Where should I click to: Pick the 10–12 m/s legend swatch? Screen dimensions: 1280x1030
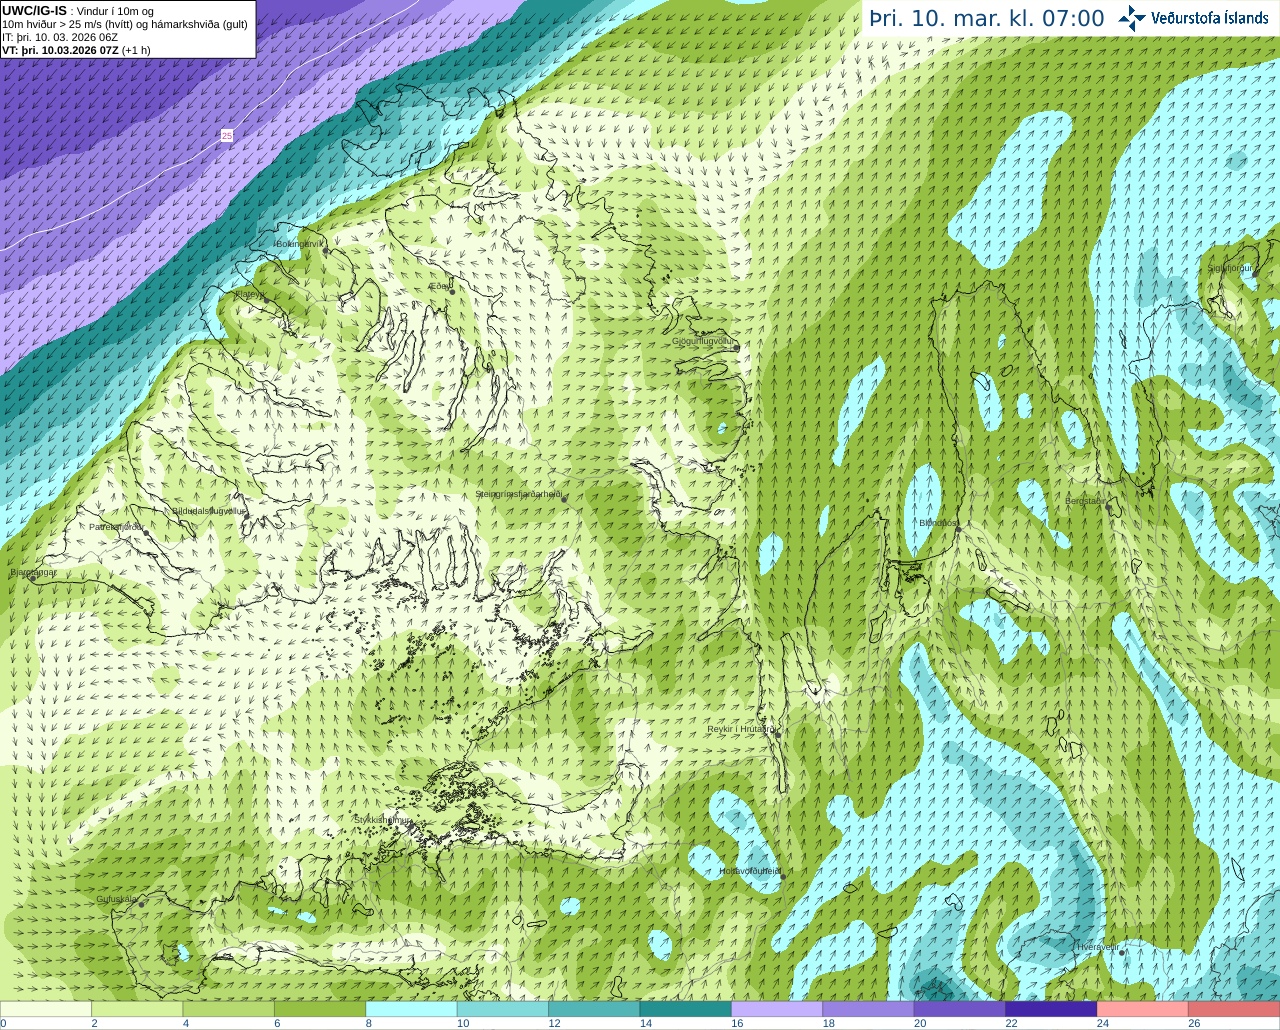click(503, 1009)
